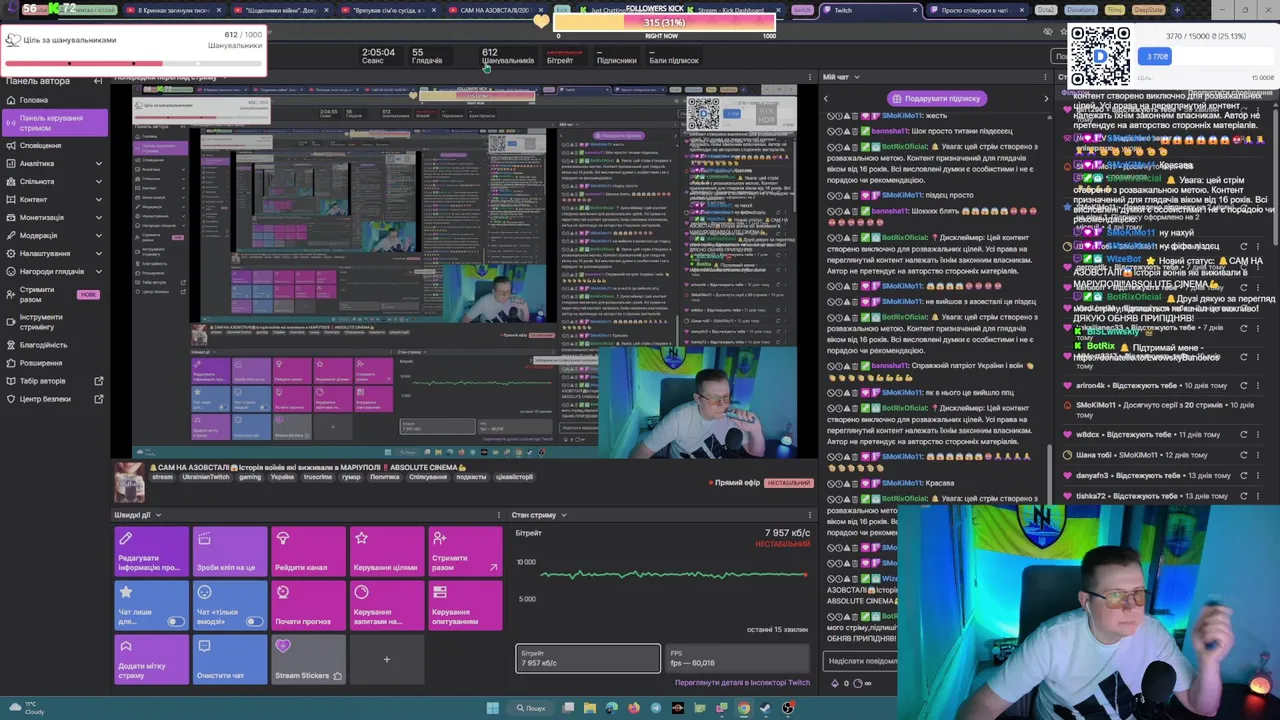Open Firefox from the taskbar
This screenshot has width=1280, height=720.
[x=633, y=708]
